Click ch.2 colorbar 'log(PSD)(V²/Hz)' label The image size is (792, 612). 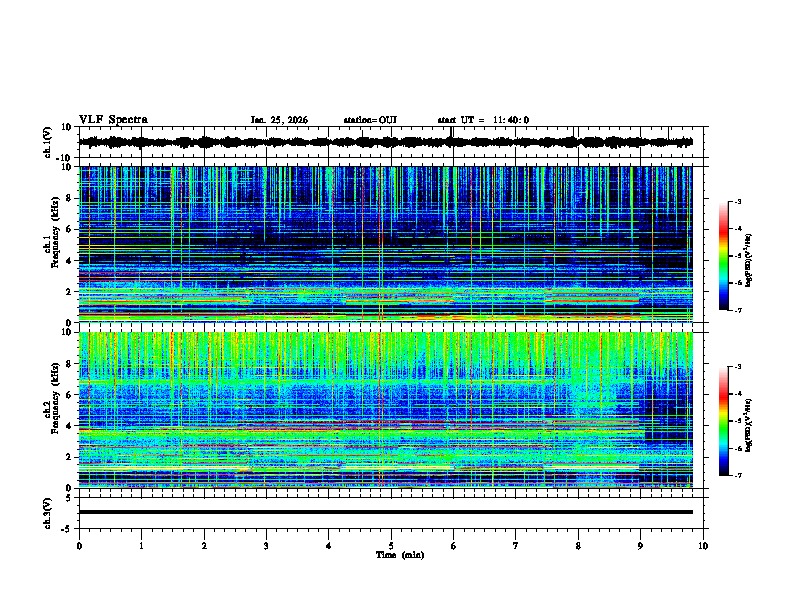[x=749, y=425]
